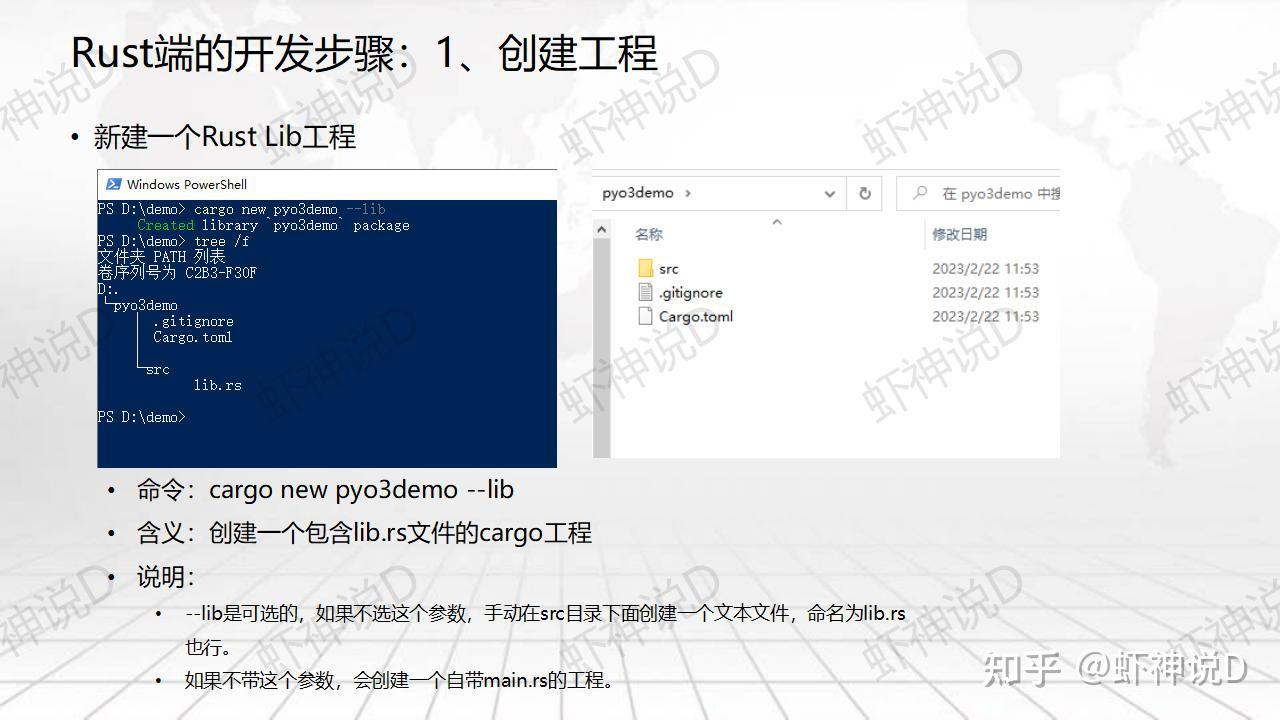This screenshot has width=1280, height=720.
Task: Click the .gitignore file icon
Action: pyautogui.click(x=644, y=292)
